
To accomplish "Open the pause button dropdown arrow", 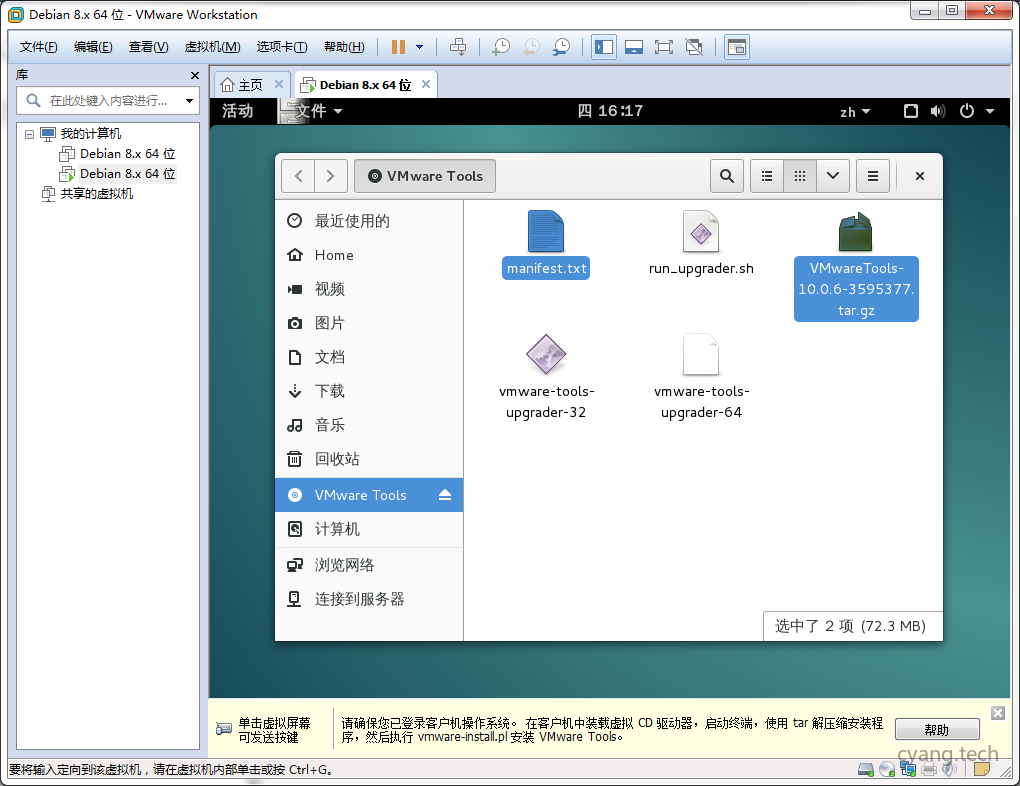I will tap(419, 47).
